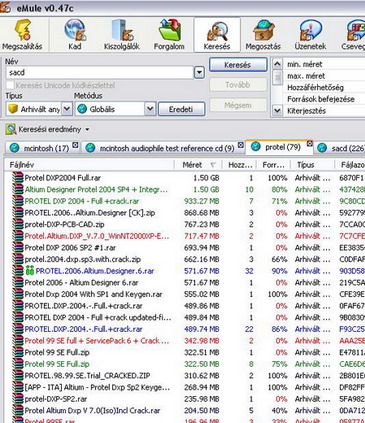Close the mcintosh (17) search tab
365x423 pixels.
[75, 145]
